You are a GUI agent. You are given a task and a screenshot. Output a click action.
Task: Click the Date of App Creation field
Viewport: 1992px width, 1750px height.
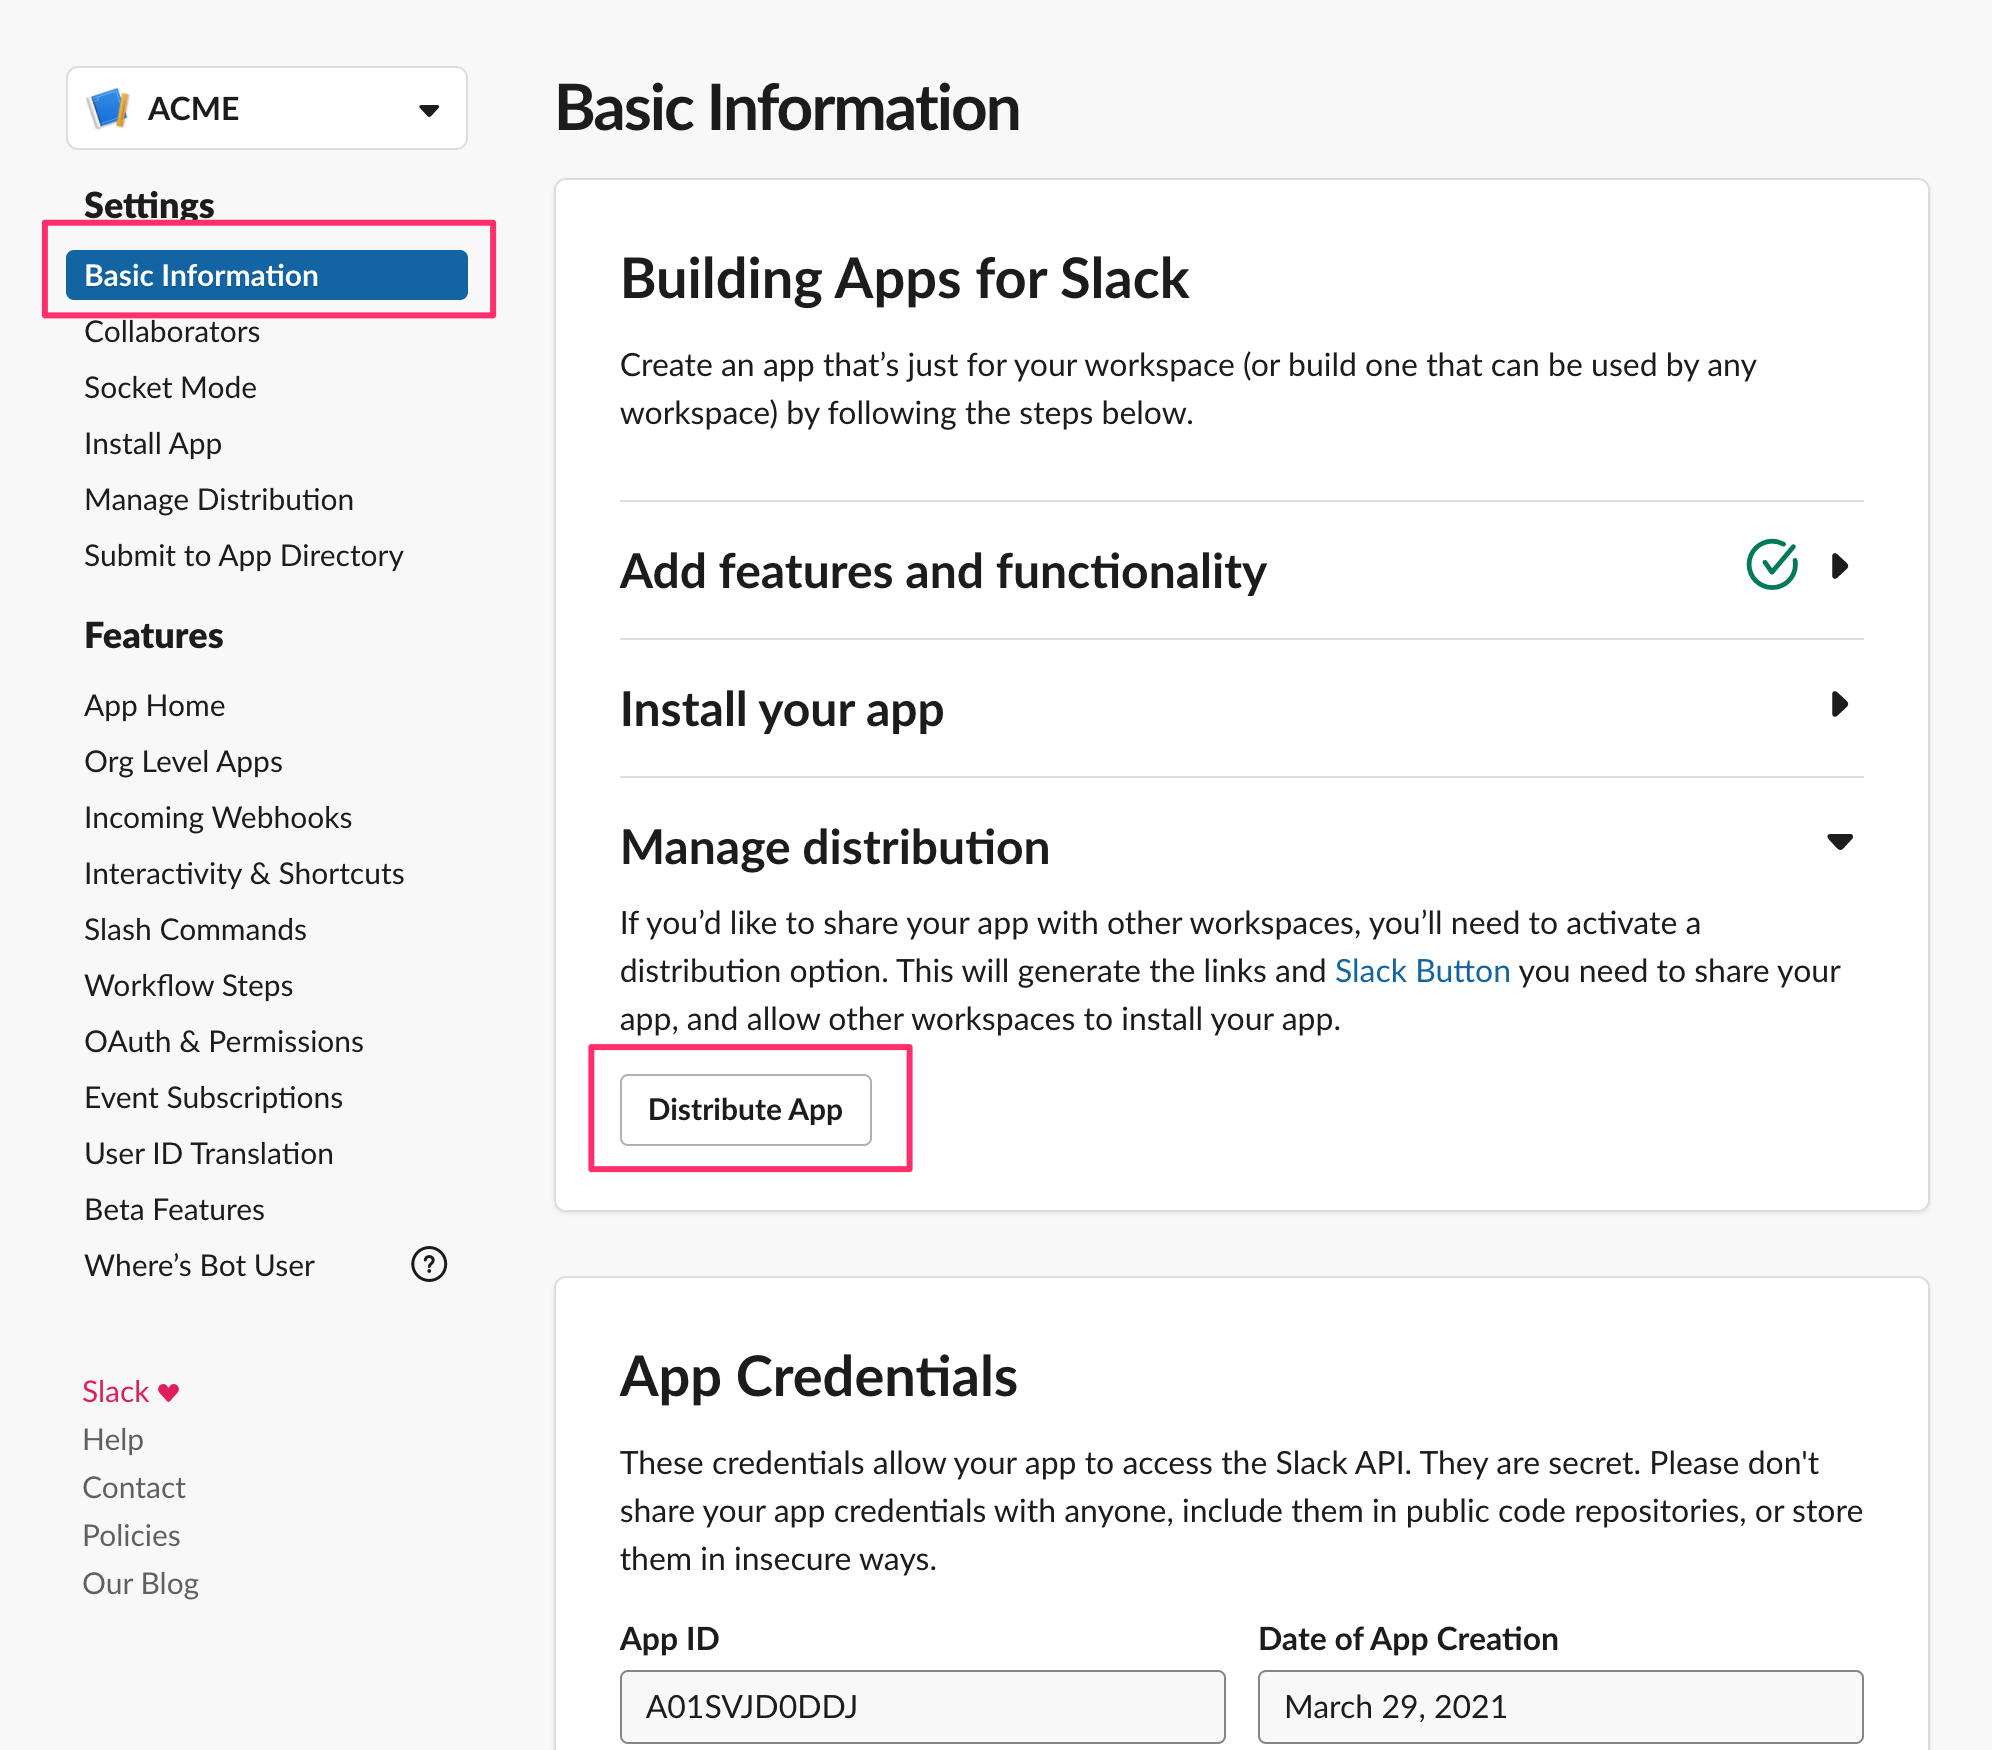click(x=1559, y=1706)
